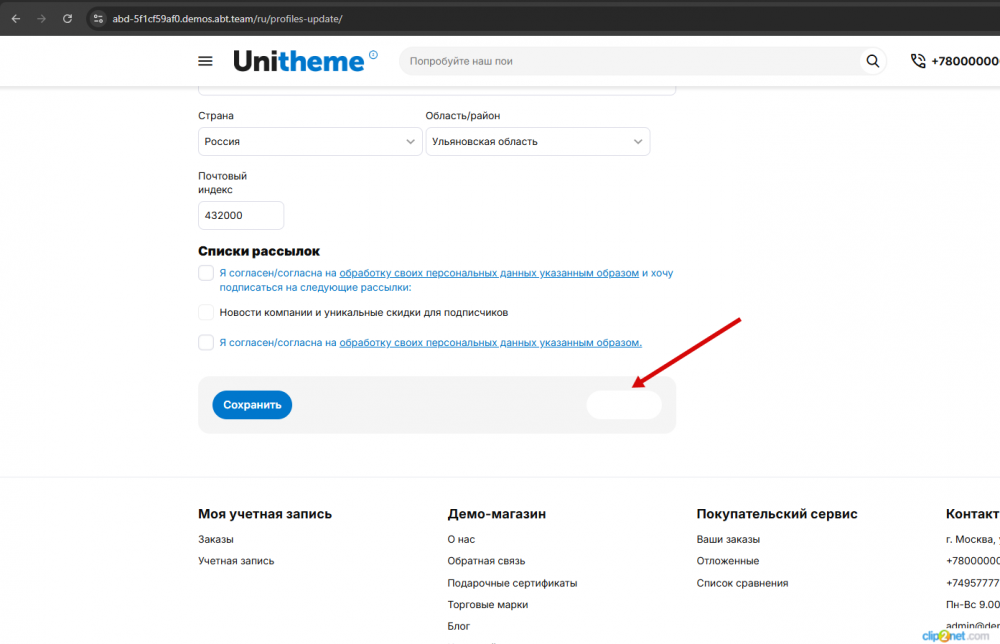Open the hamburger navigation menu
The width and height of the screenshot is (1000, 644).
pyautogui.click(x=205, y=60)
